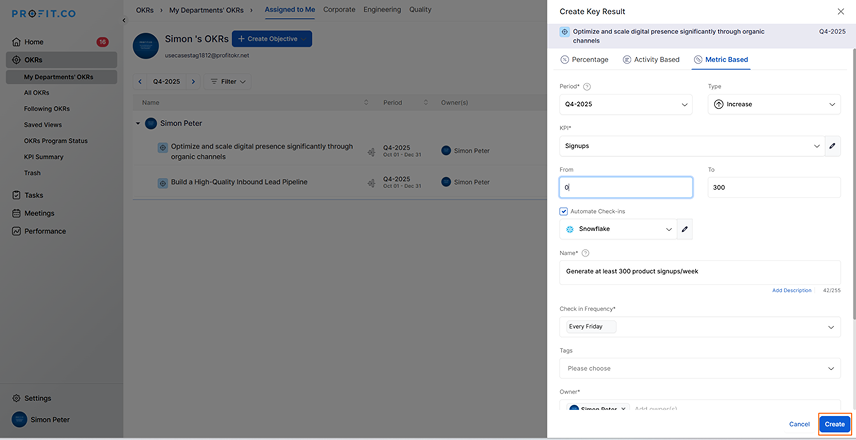
Task: Open Performance in the sidebar
Action: (45, 231)
